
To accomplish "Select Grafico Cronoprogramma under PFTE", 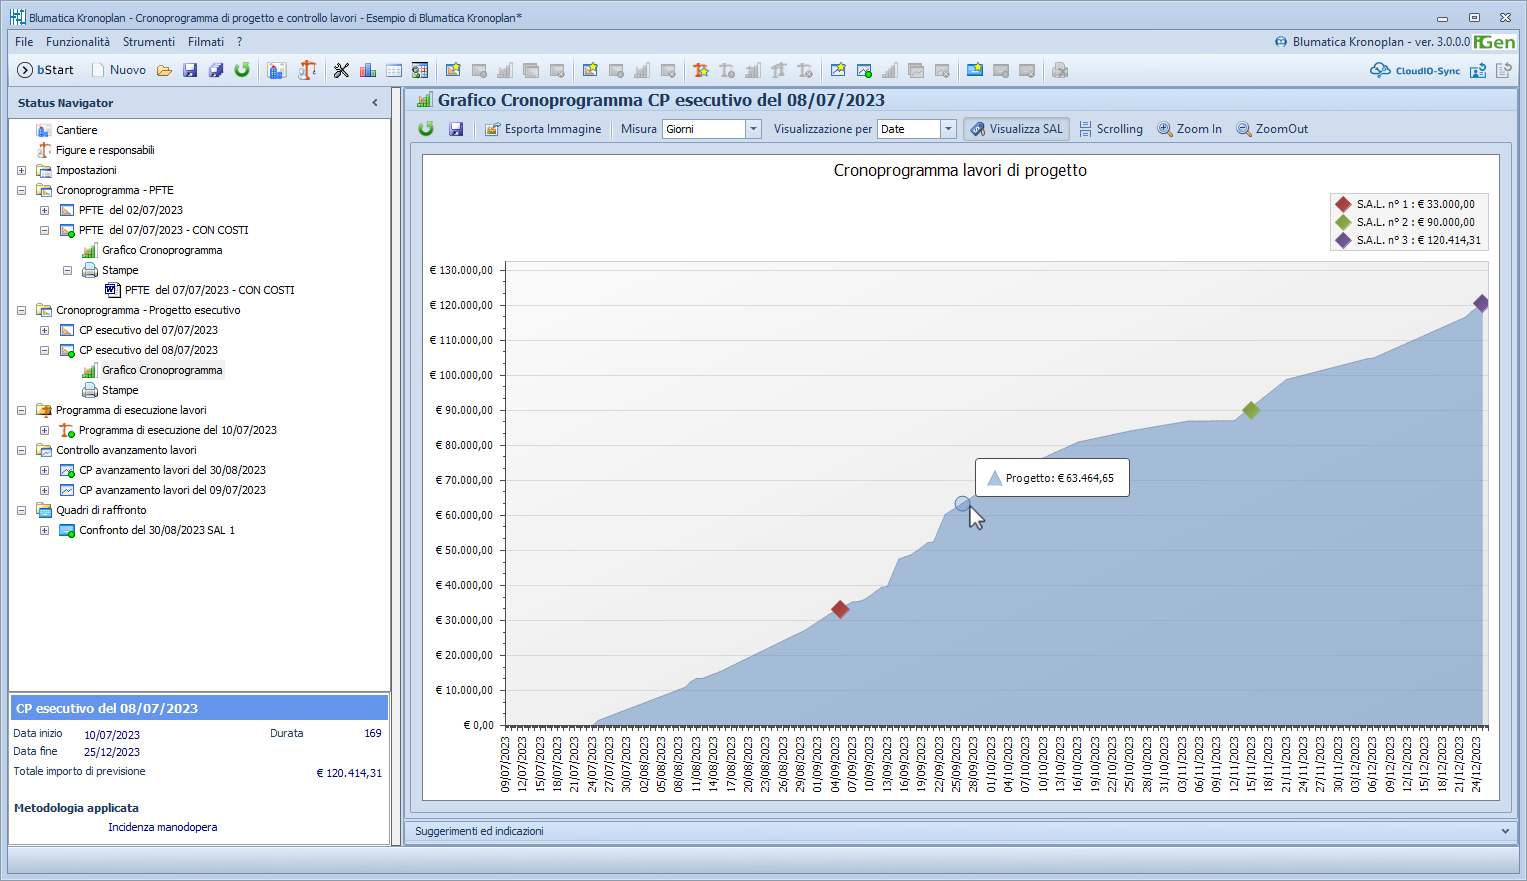I will click(x=162, y=250).
